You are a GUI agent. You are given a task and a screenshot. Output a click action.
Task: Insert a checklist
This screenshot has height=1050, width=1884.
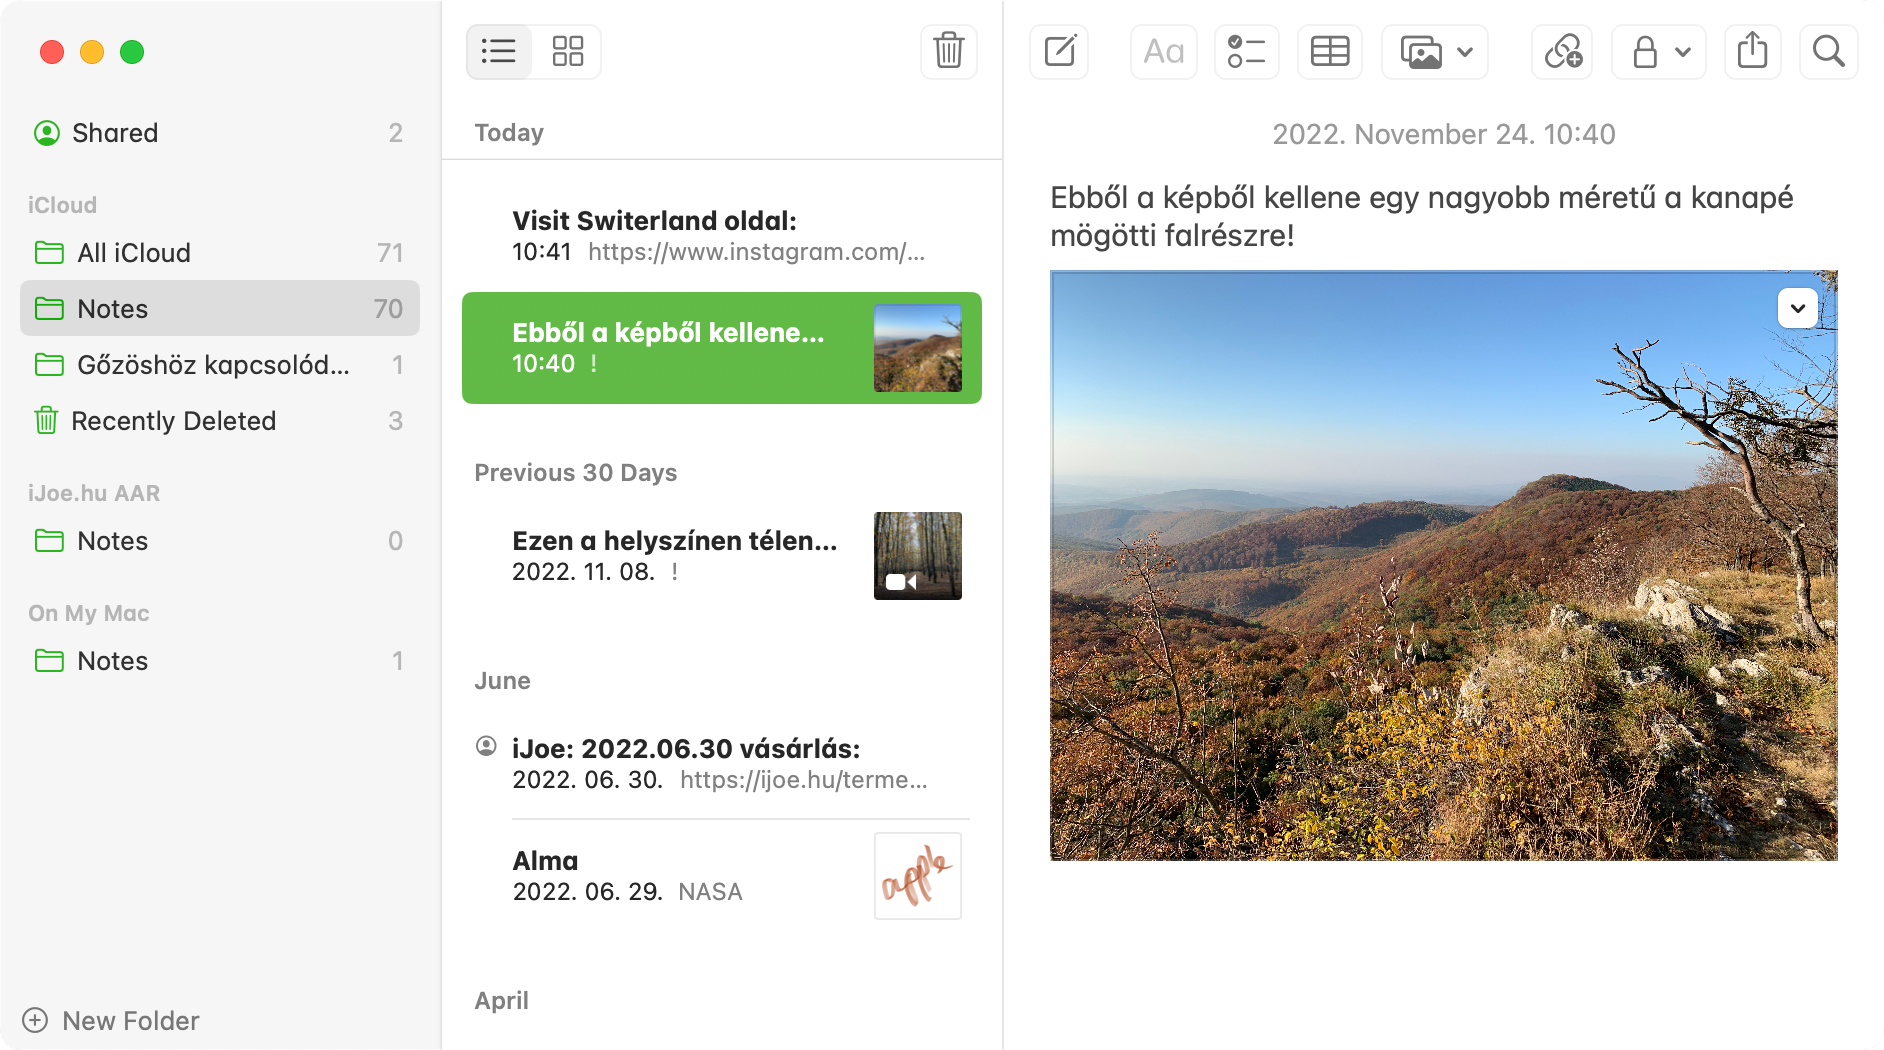coord(1247,51)
